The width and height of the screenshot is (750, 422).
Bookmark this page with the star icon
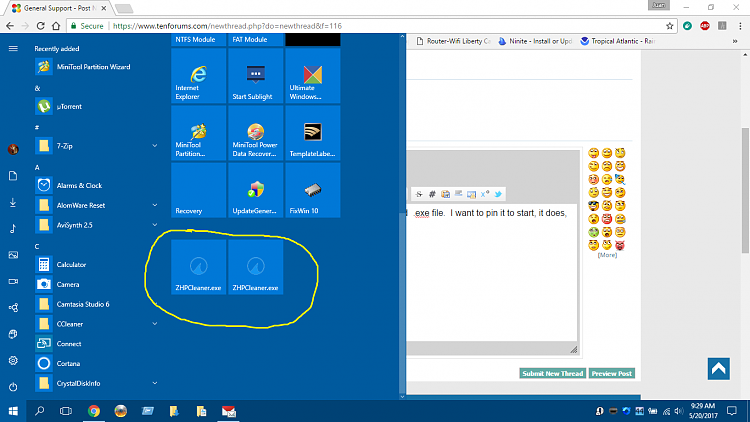click(x=669, y=26)
